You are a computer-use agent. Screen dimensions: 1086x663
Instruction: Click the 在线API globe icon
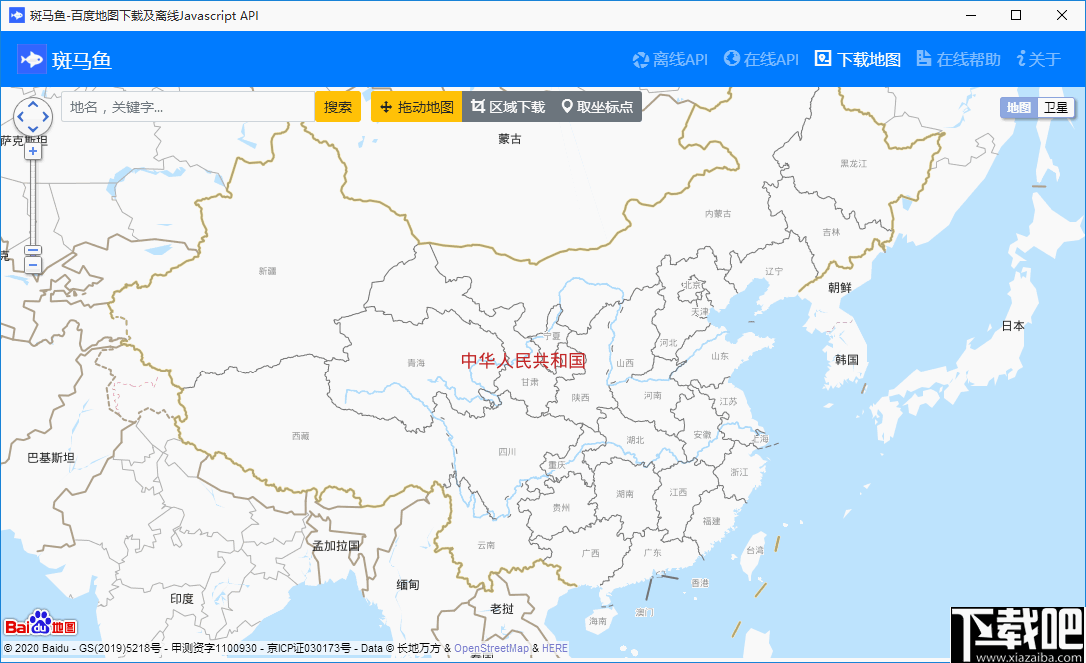[x=731, y=60]
